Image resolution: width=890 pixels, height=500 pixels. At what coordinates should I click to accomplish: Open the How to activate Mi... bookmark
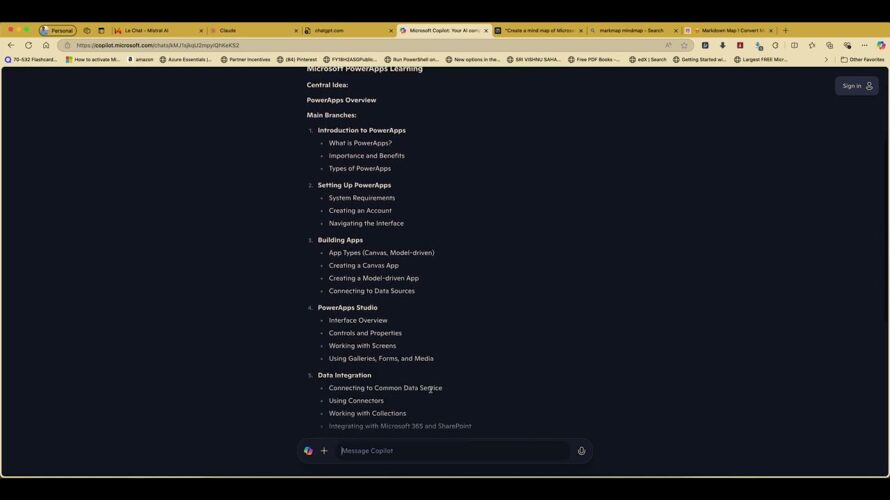(93, 60)
